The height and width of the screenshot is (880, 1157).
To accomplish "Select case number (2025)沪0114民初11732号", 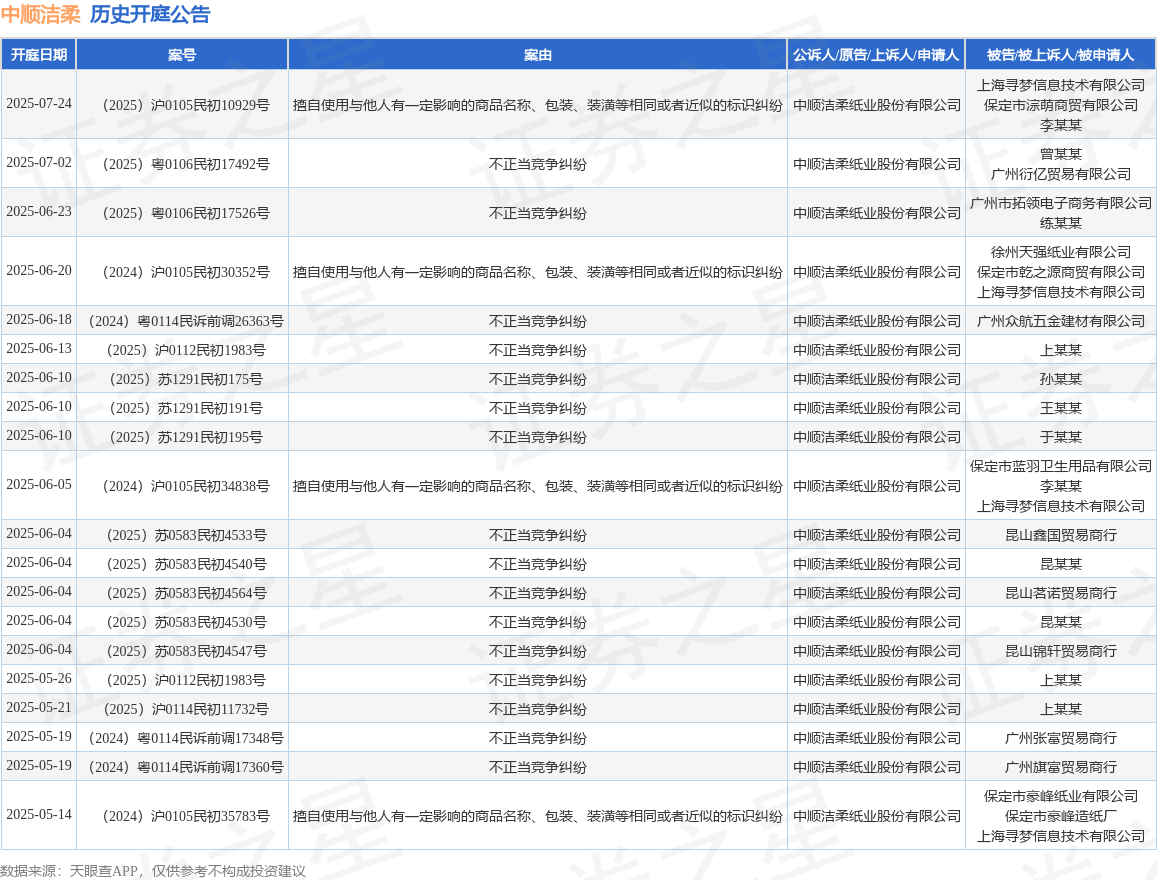I will coord(182,709).
